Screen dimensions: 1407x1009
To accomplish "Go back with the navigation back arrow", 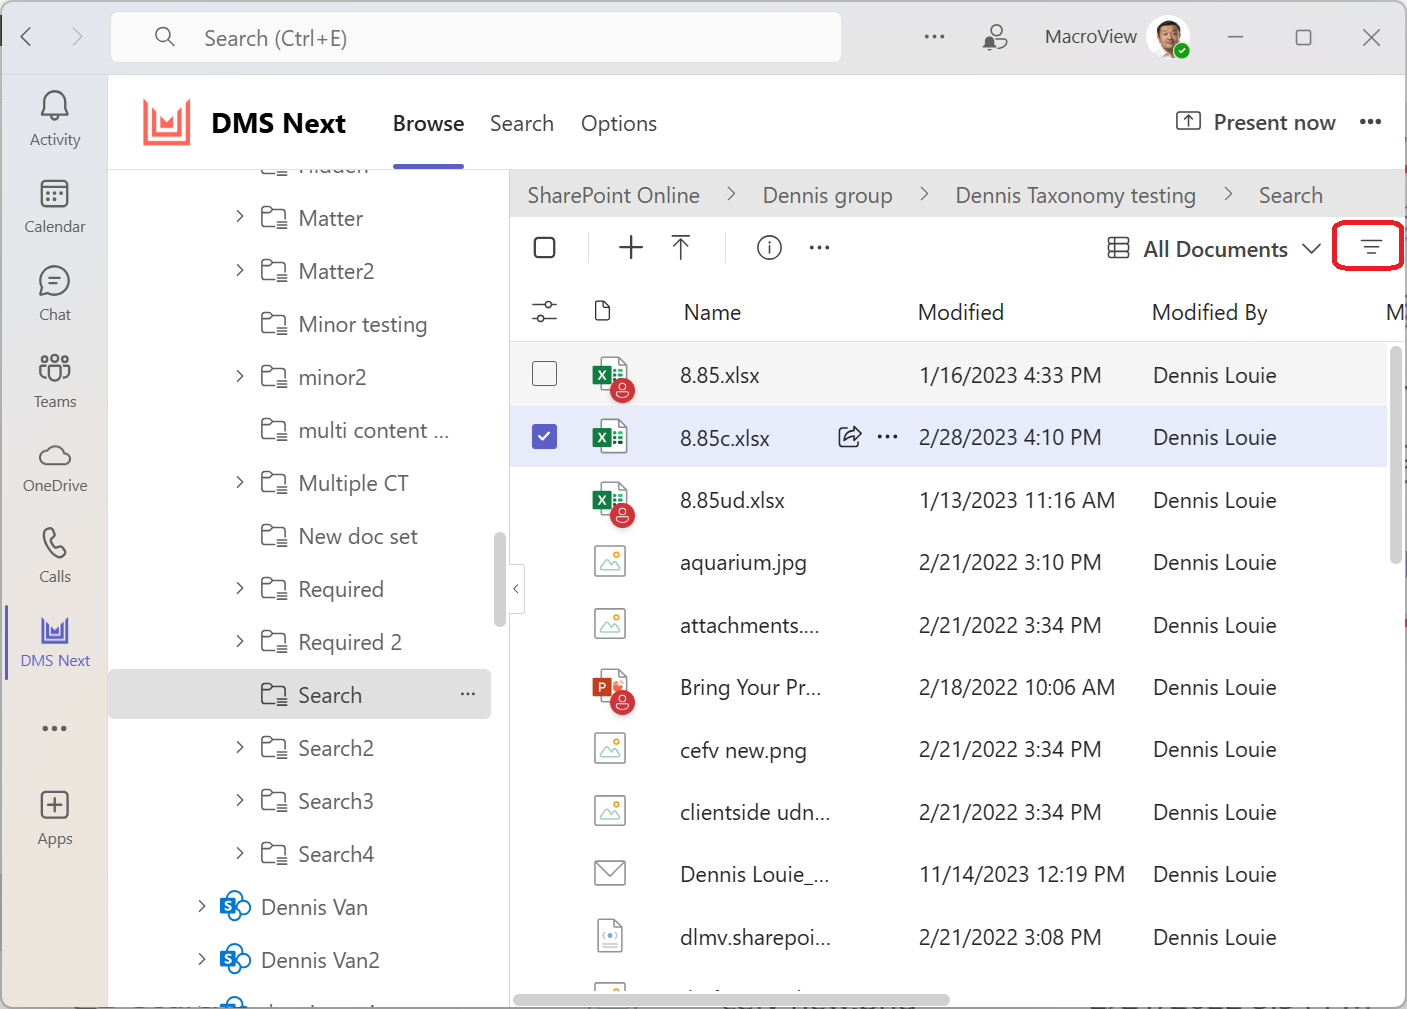I will point(27,37).
